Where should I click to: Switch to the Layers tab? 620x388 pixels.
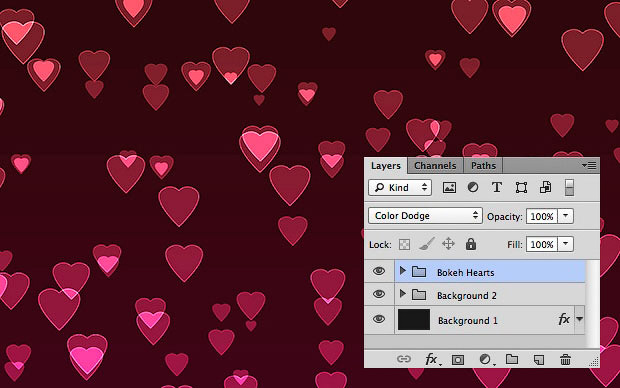pos(386,166)
